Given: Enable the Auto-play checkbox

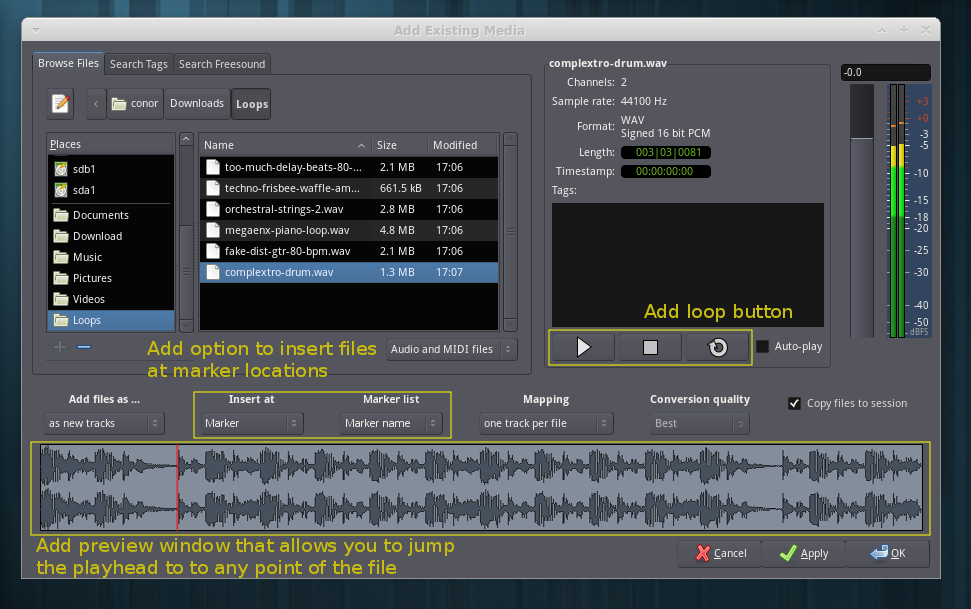Looking at the screenshot, I should [x=763, y=347].
